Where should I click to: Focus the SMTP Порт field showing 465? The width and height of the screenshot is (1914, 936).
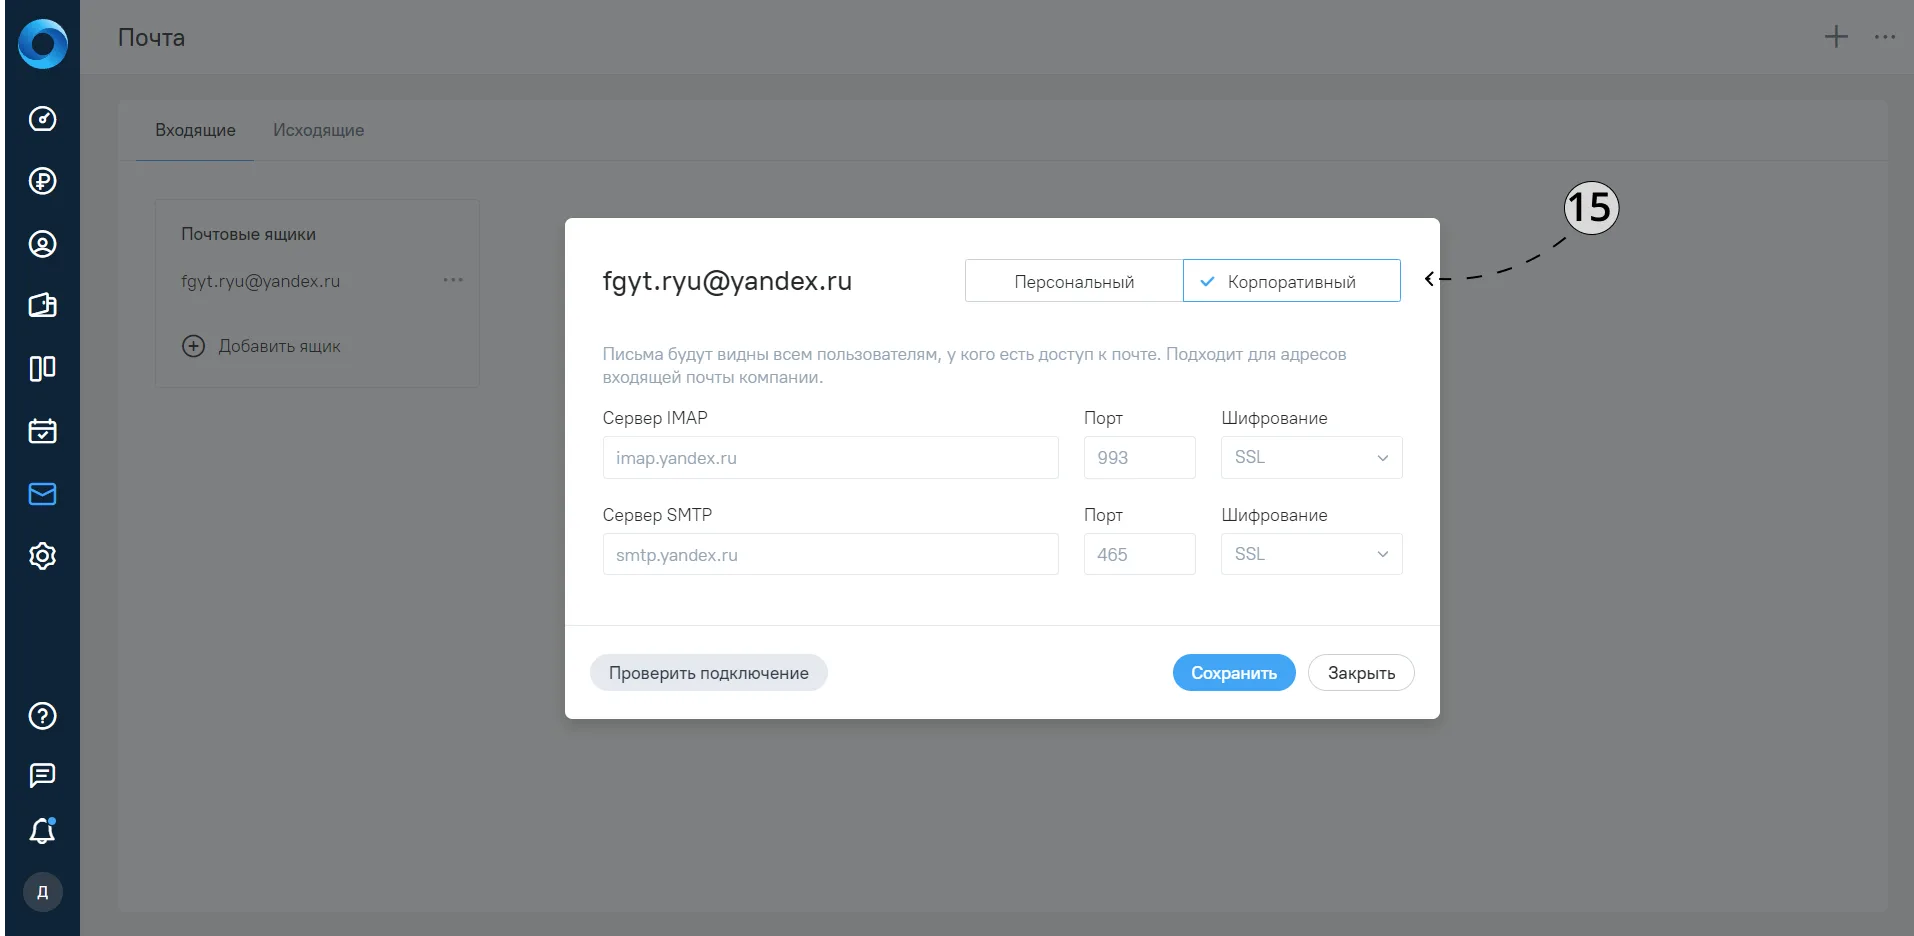[x=1139, y=554]
